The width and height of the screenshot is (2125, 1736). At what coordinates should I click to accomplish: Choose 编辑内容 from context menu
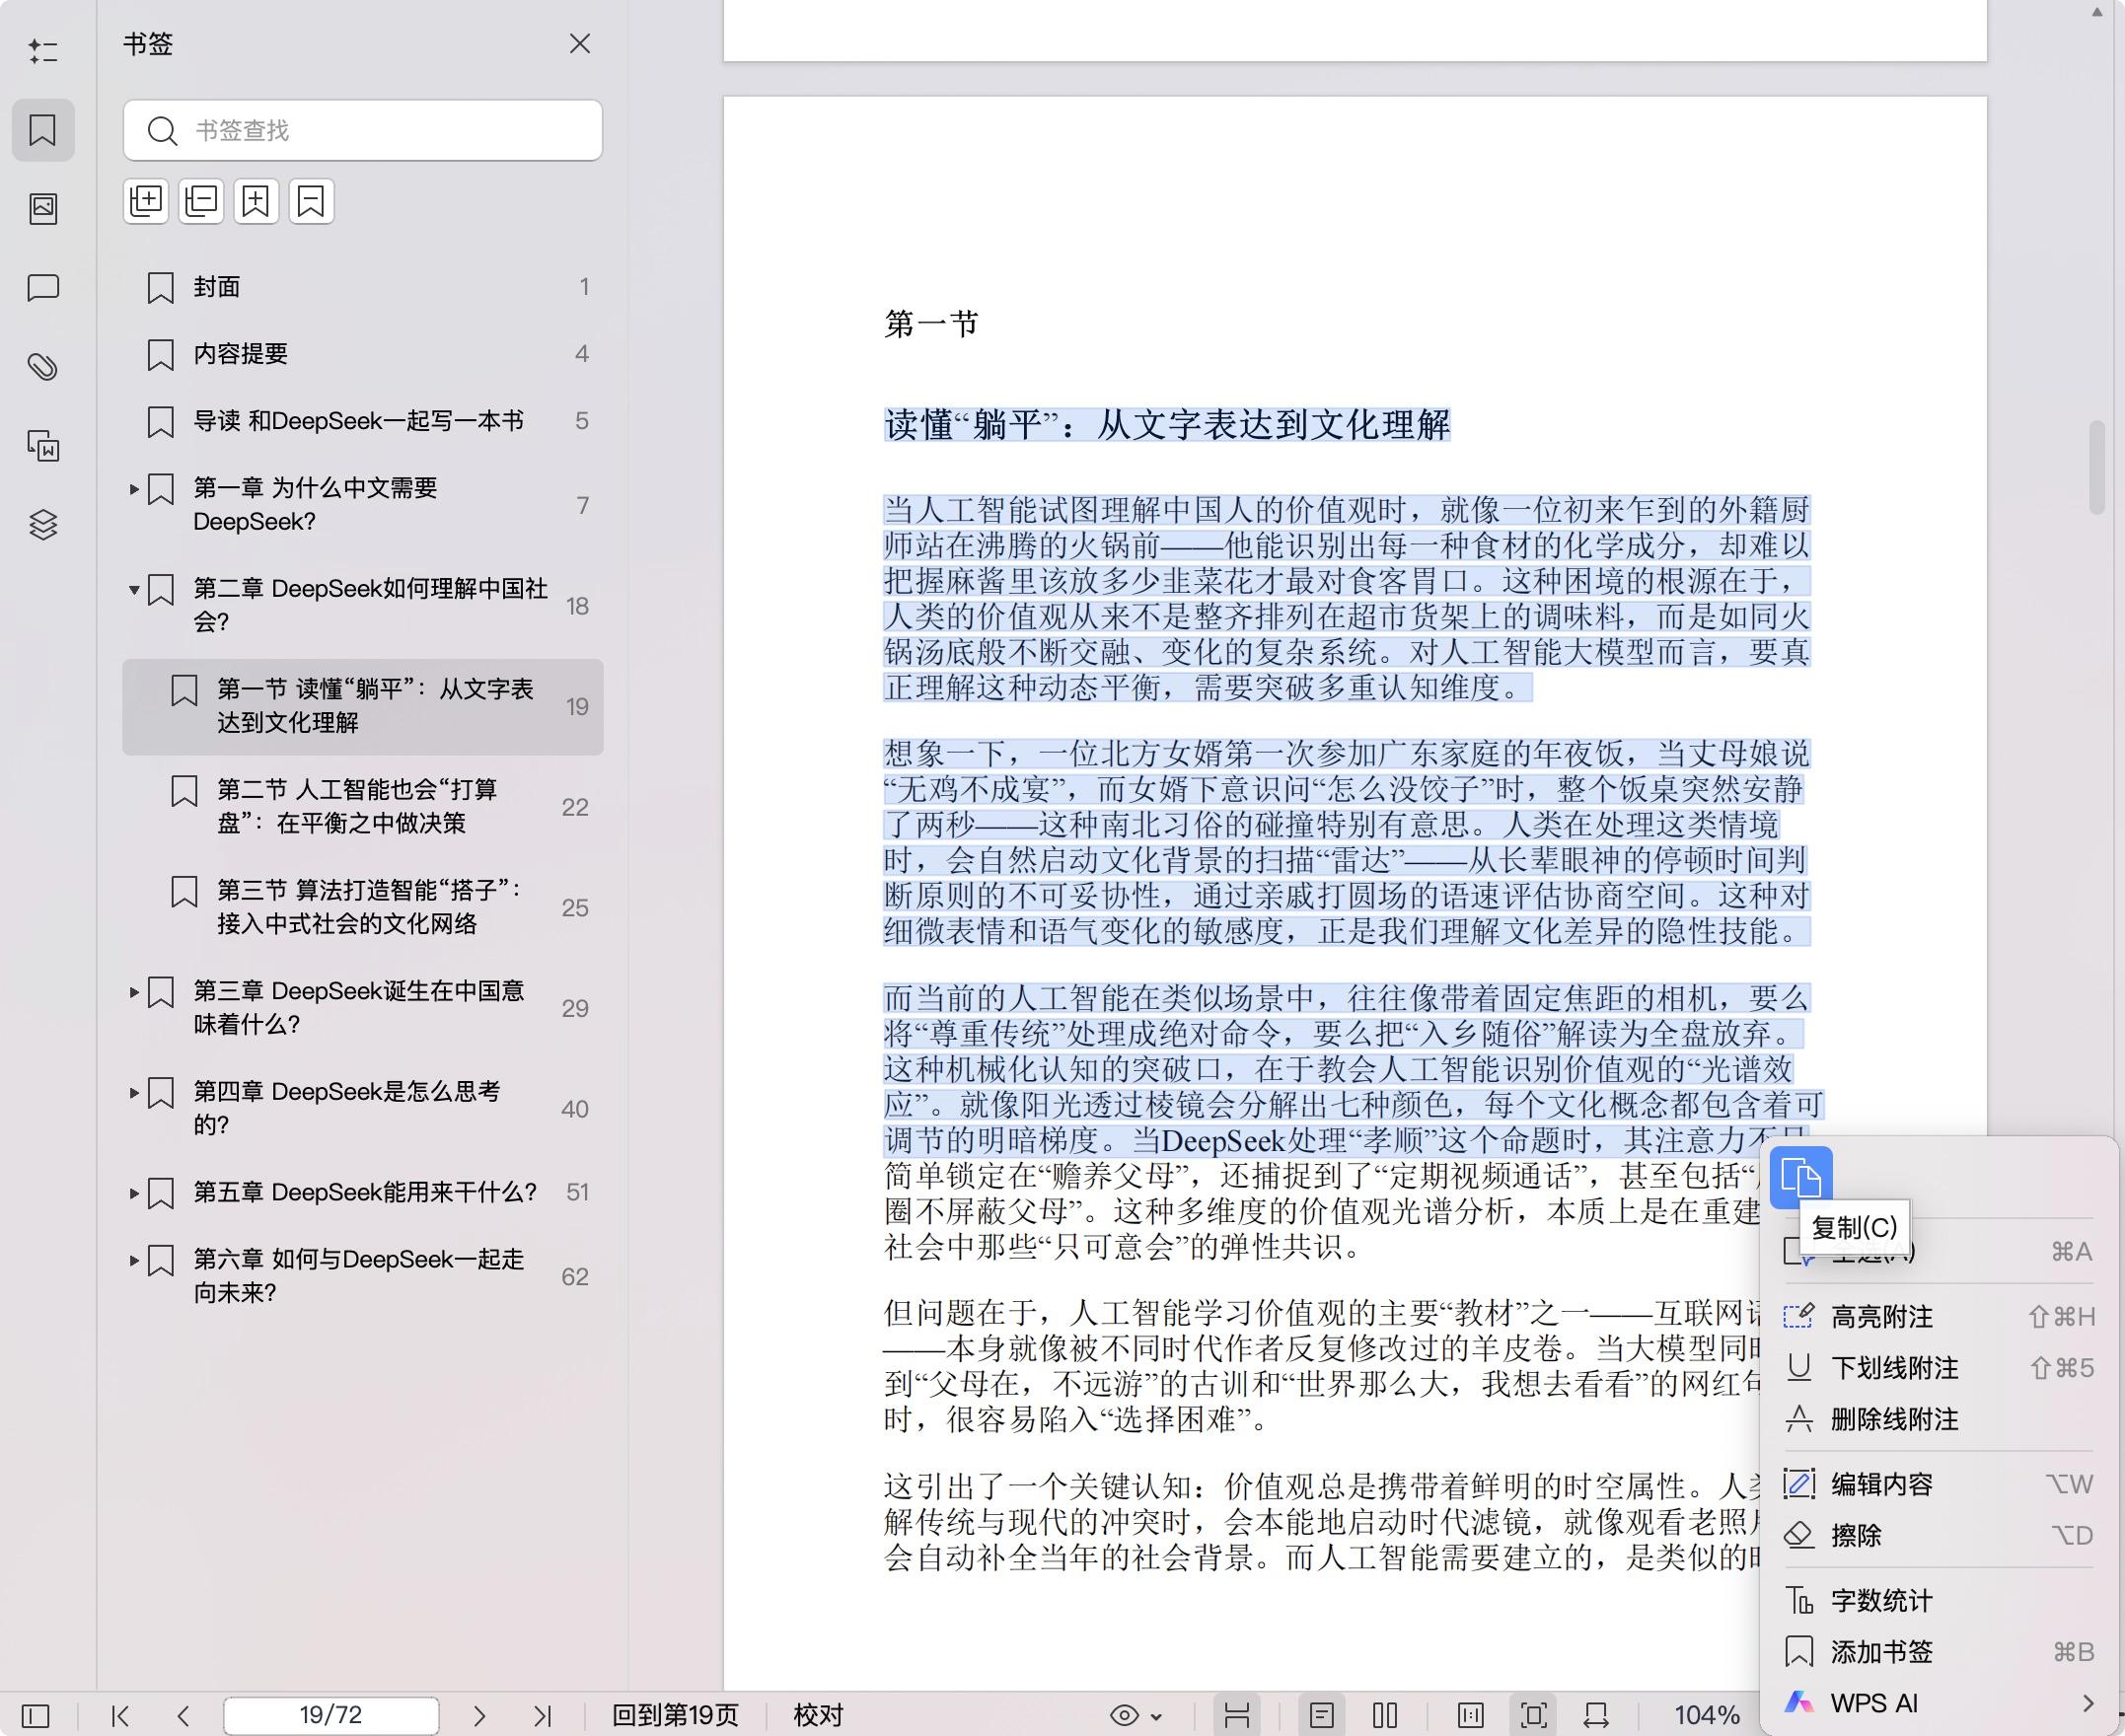tap(1938, 1484)
